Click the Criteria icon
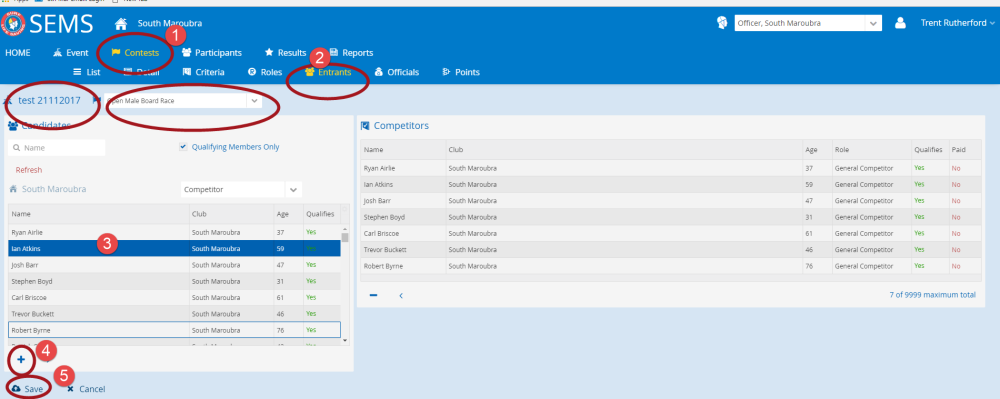1000x399 pixels. coord(187,72)
